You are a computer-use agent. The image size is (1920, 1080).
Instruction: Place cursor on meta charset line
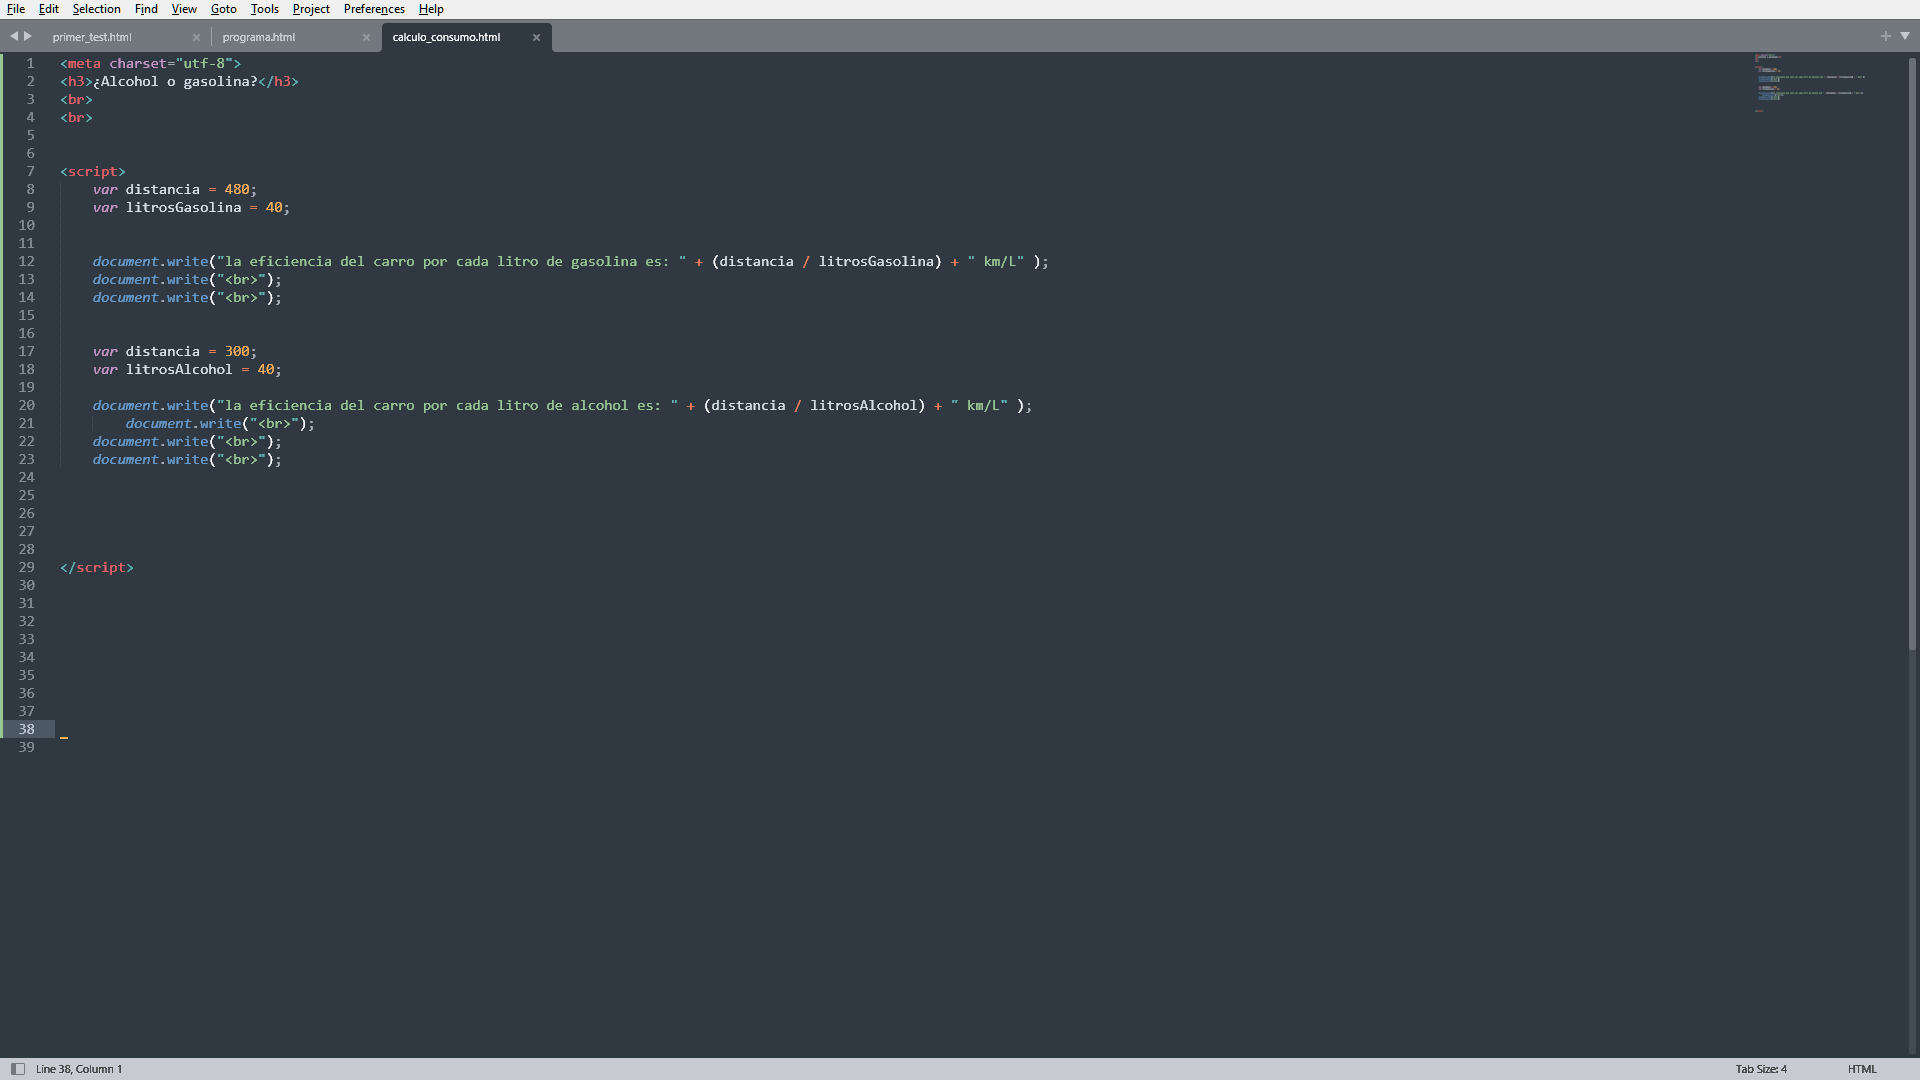(150, 63)
